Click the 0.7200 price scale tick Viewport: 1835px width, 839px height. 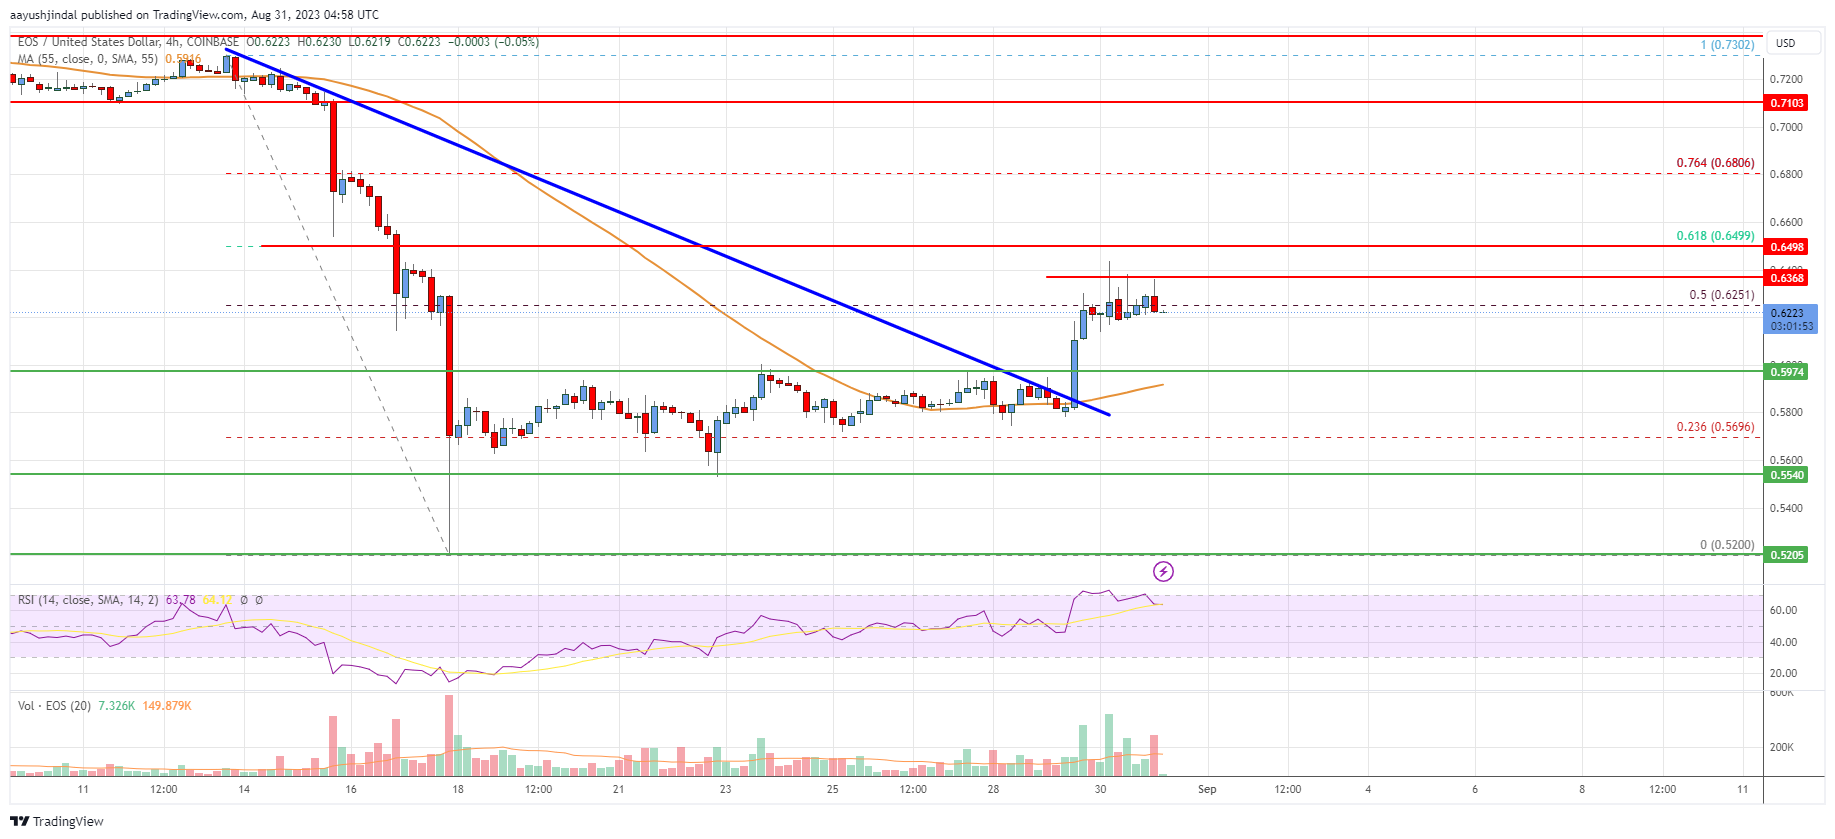coord(1786,79)
